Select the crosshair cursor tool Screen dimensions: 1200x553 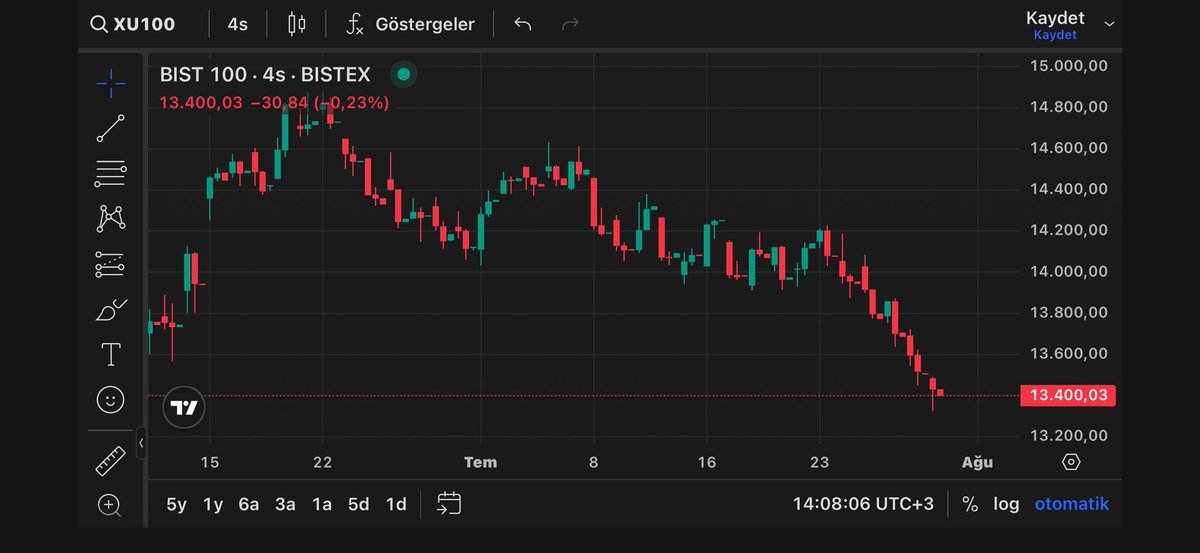[x=111, y=82]
